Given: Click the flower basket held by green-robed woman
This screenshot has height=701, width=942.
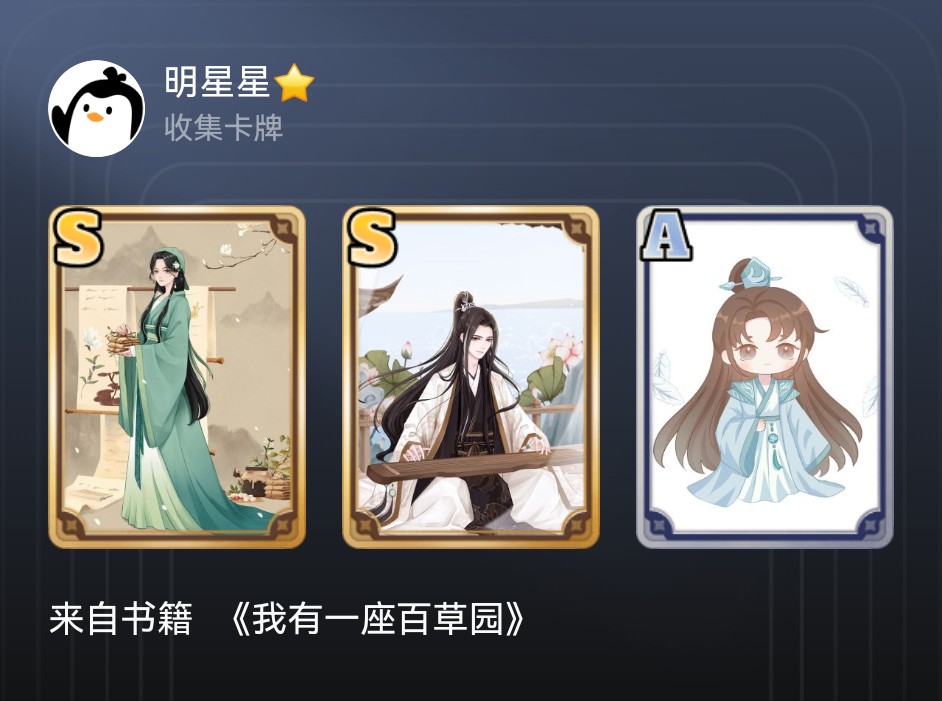Looking at the screenshot, I should coord(124,341).
